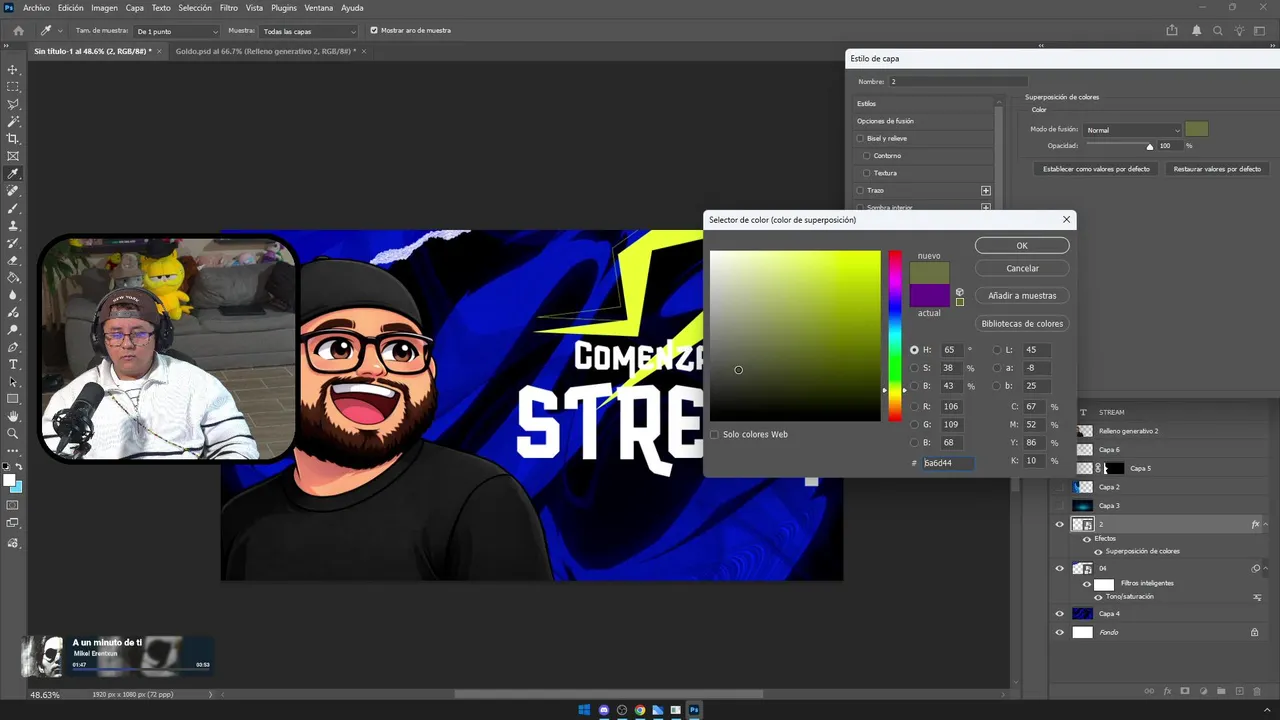Delete layer with trash icon
Viewport: 1280px width, 720px height.
[1257, 691]
